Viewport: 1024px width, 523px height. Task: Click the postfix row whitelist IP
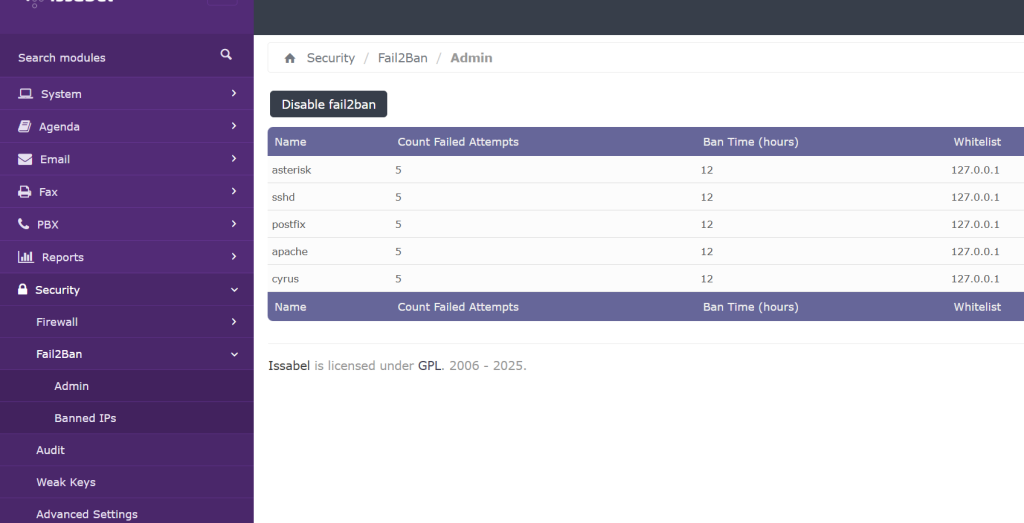point(975,225)
